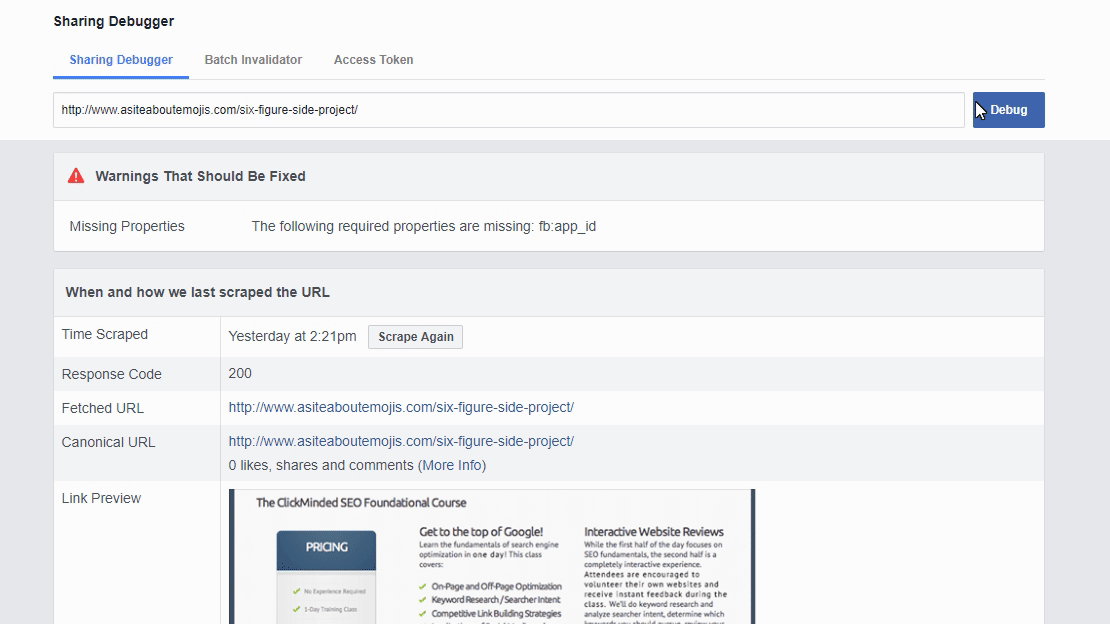Click the ClickMinded SEO Foundational Course title
Image resolution: width=1110 pixels, height=624 pixels.
[x=361, y=503]
